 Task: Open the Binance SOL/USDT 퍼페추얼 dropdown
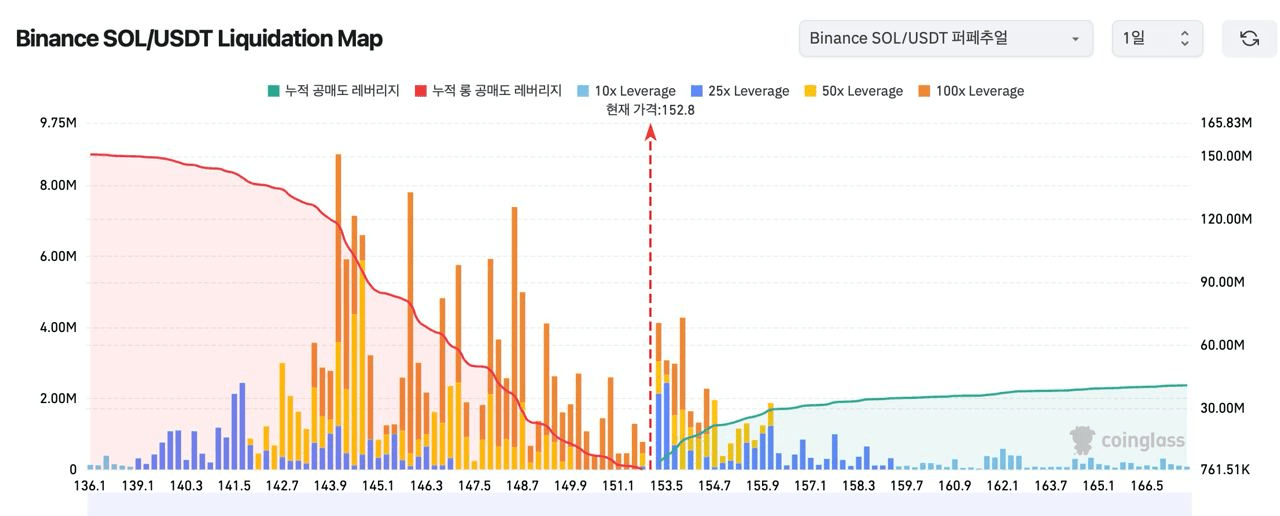coord(945,38)
